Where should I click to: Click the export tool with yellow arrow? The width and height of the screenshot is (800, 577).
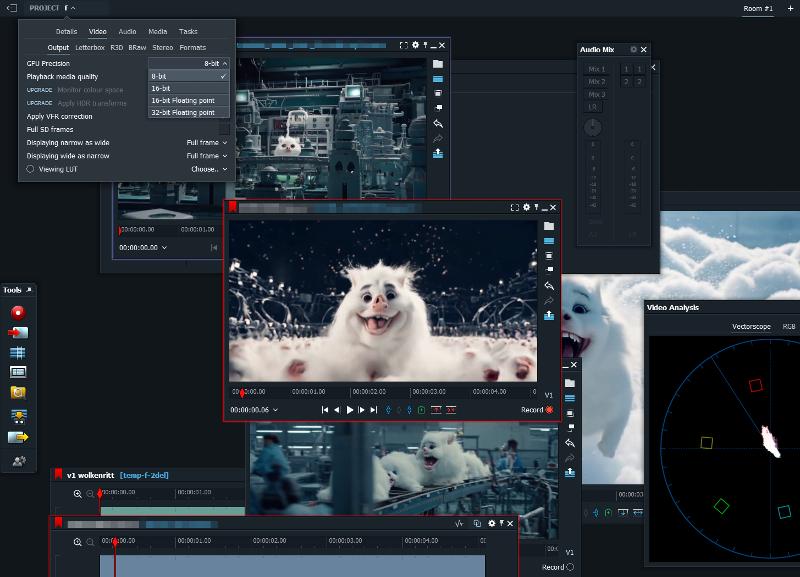[x=18, y=437]
